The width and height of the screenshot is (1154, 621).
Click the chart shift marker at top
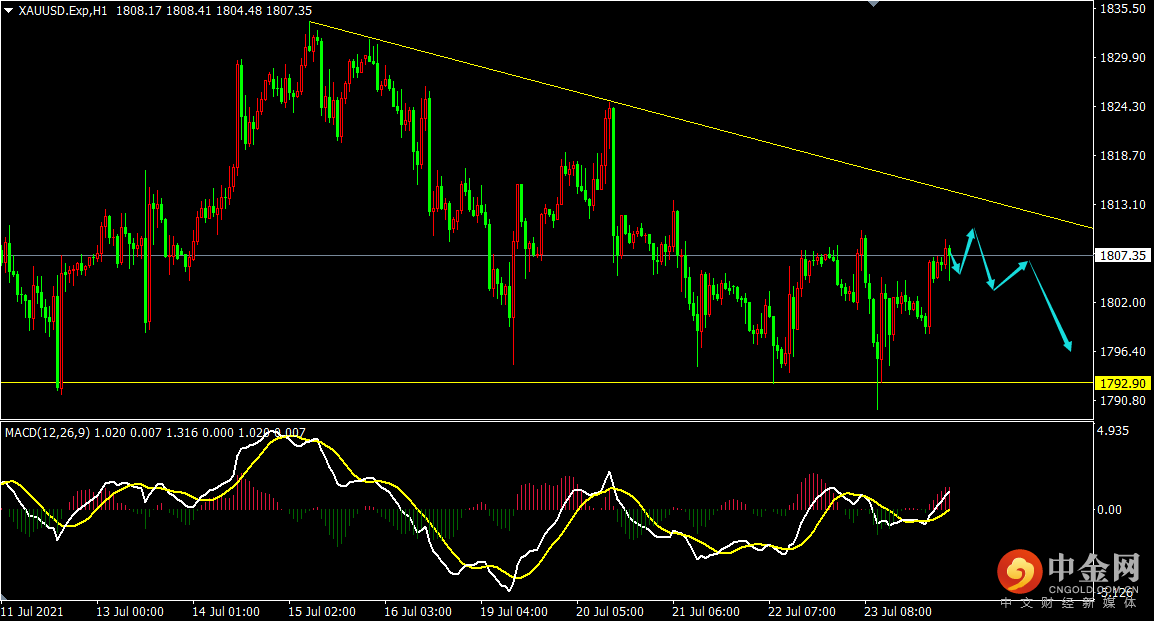pos(874,4)
